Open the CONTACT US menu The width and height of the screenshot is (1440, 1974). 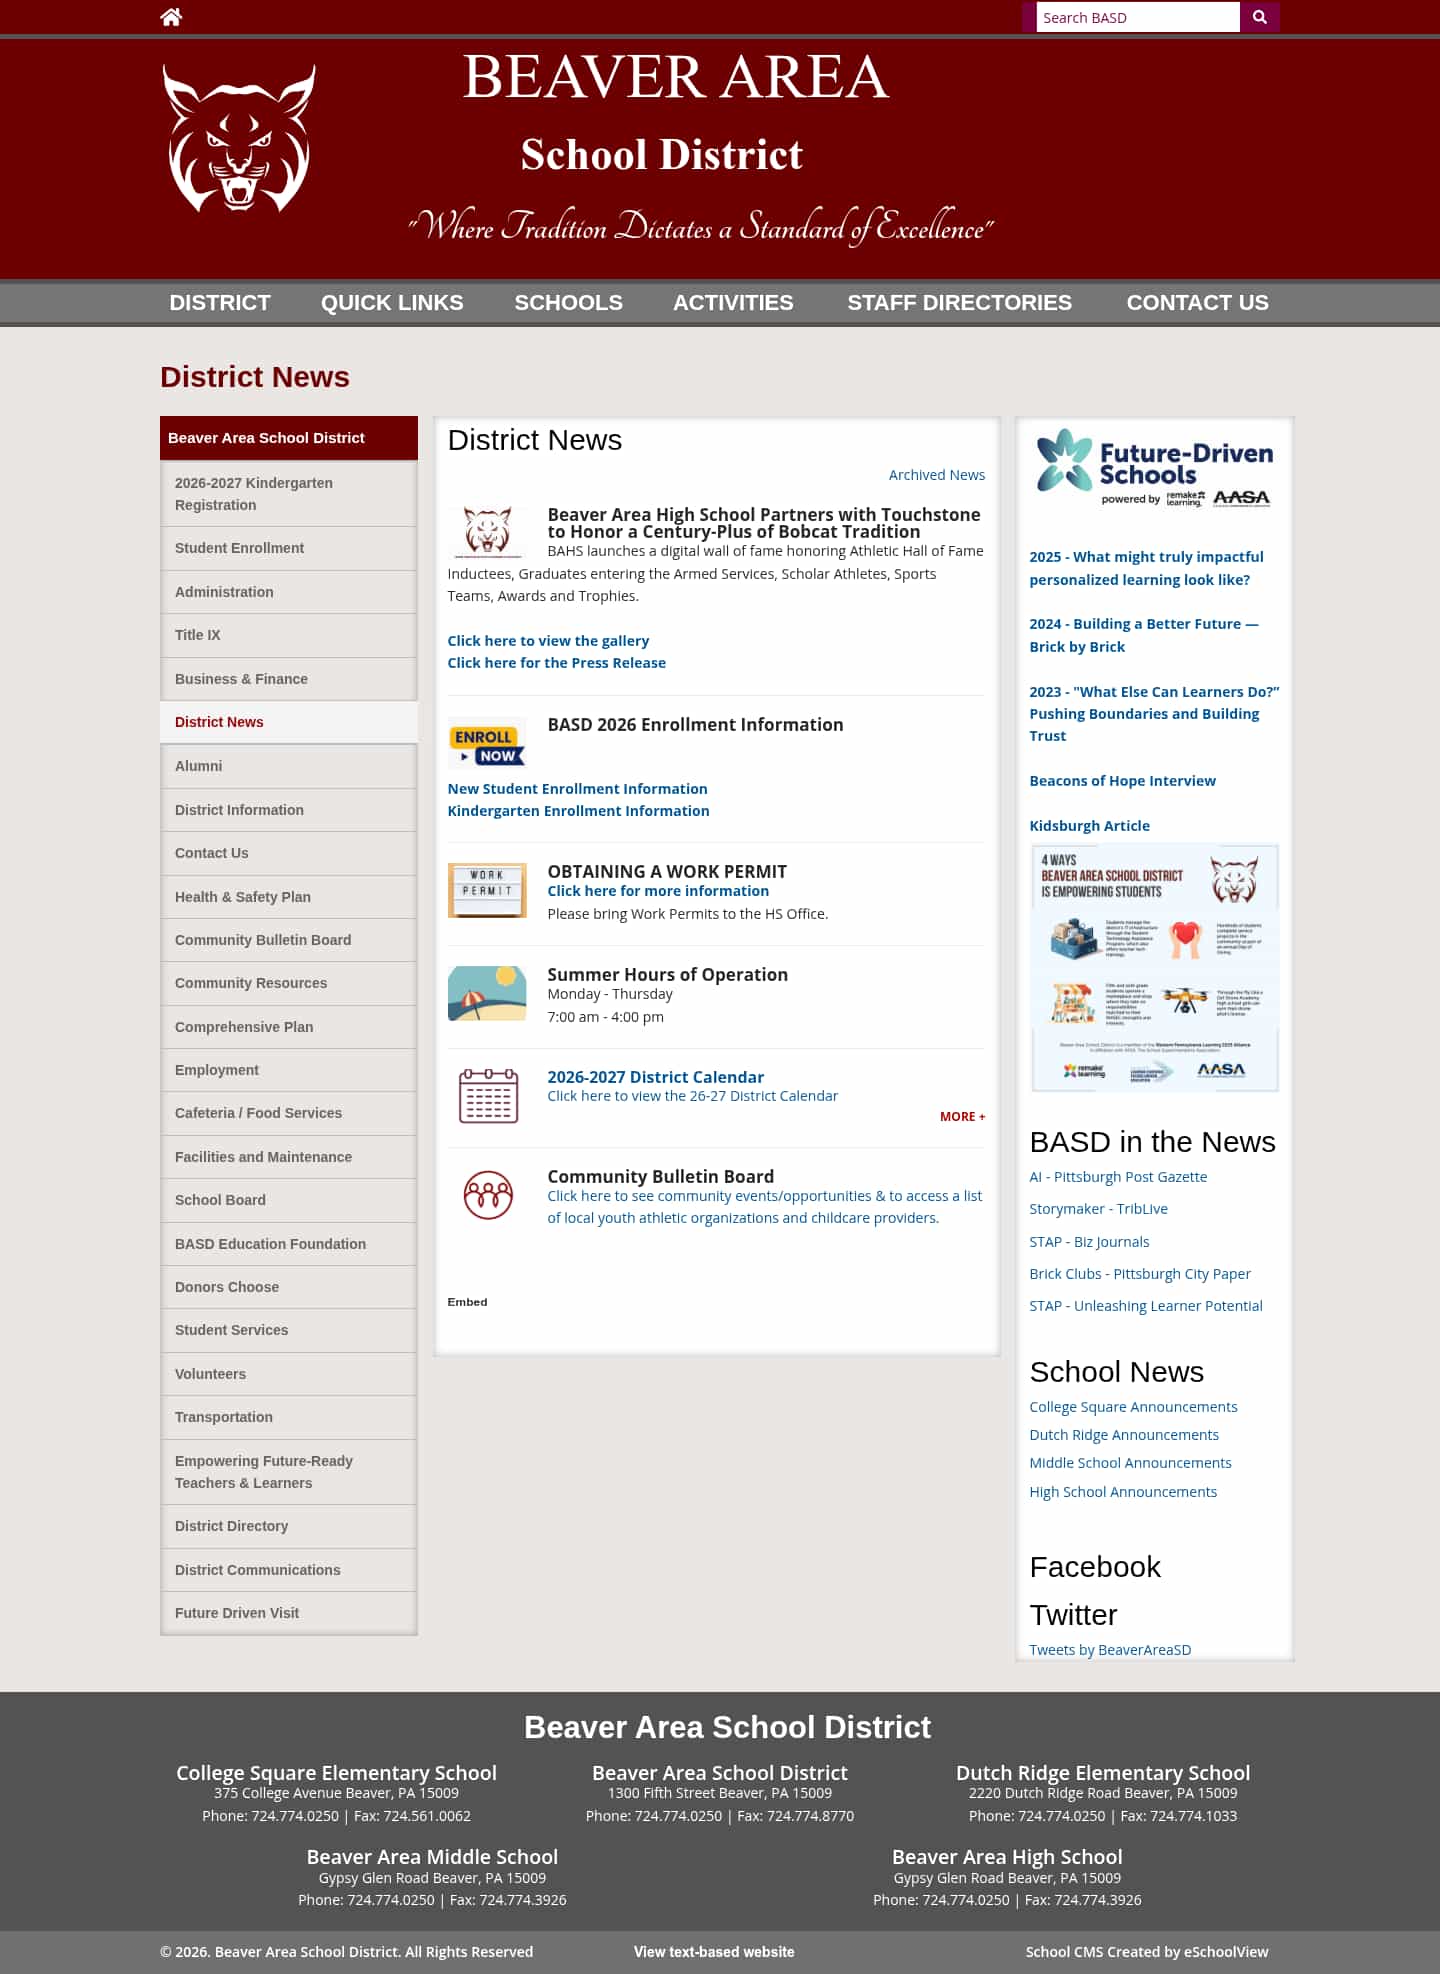point(1197,303)
